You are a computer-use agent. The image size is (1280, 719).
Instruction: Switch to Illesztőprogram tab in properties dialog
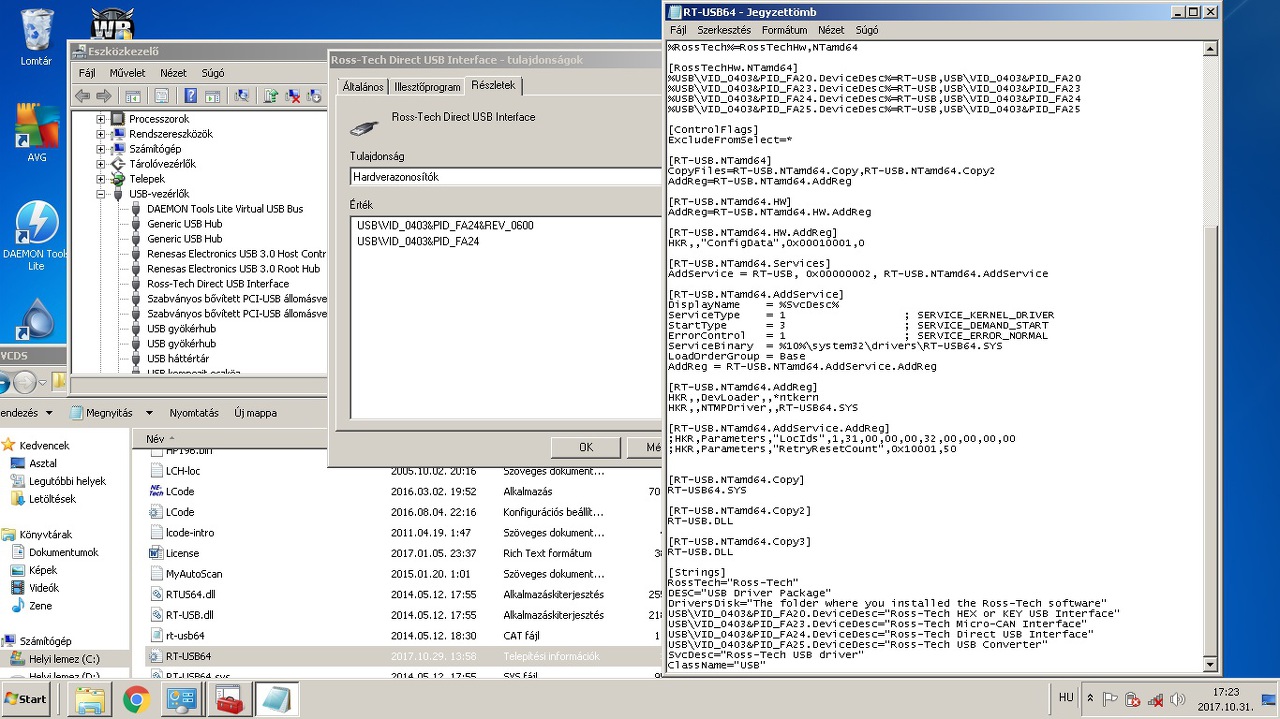point(427,87)
